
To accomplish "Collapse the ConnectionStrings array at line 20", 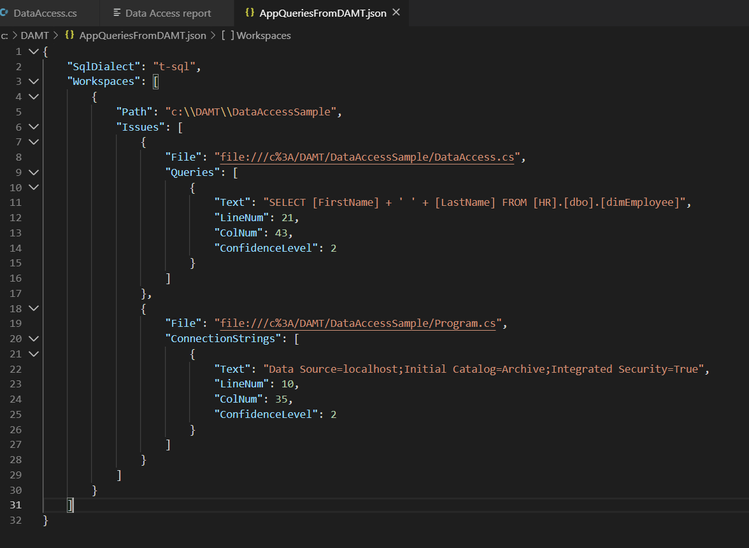I will tap(34, 339).
